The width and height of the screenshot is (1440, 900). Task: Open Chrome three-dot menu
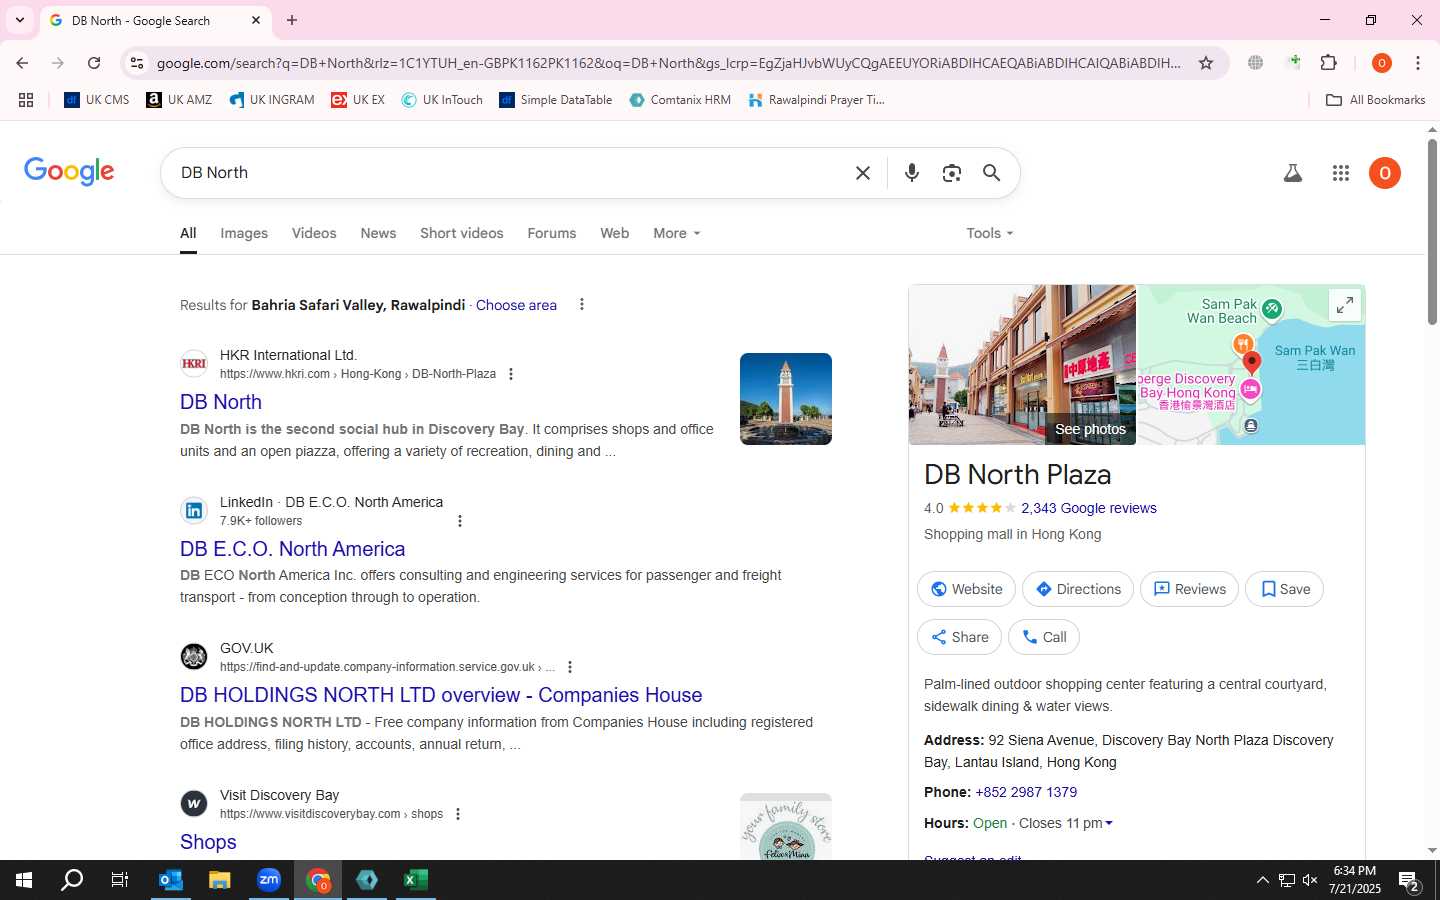[1418, 63]
